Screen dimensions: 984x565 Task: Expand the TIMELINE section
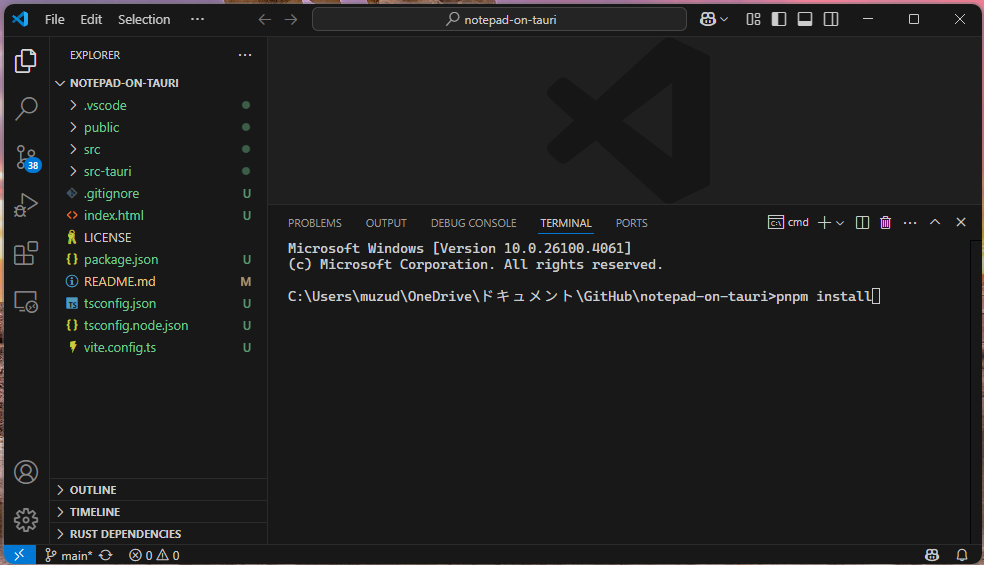point(158,512)
